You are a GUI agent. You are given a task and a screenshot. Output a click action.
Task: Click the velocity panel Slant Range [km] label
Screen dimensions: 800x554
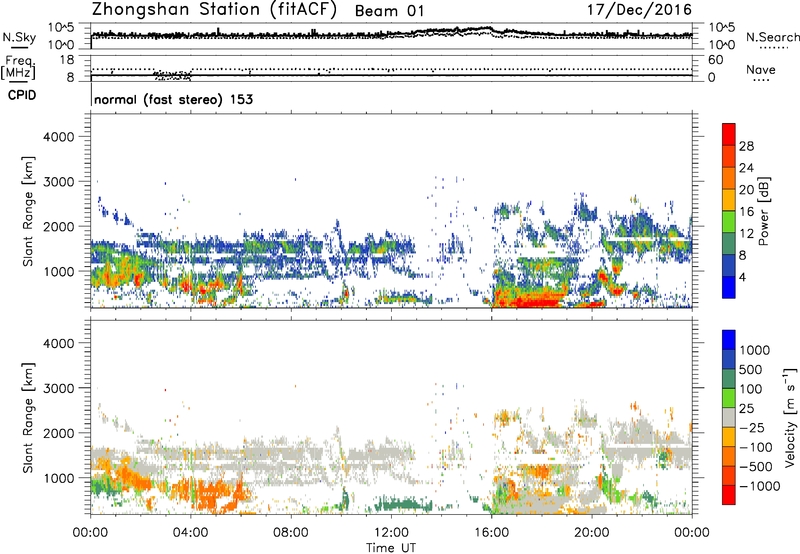(28, 417)
